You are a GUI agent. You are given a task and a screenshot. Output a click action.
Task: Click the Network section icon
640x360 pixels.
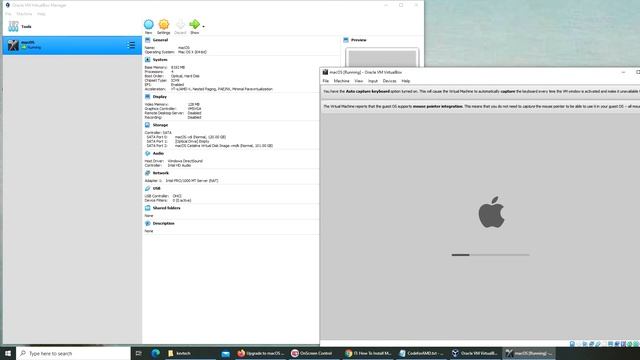(x=147, y=173)
